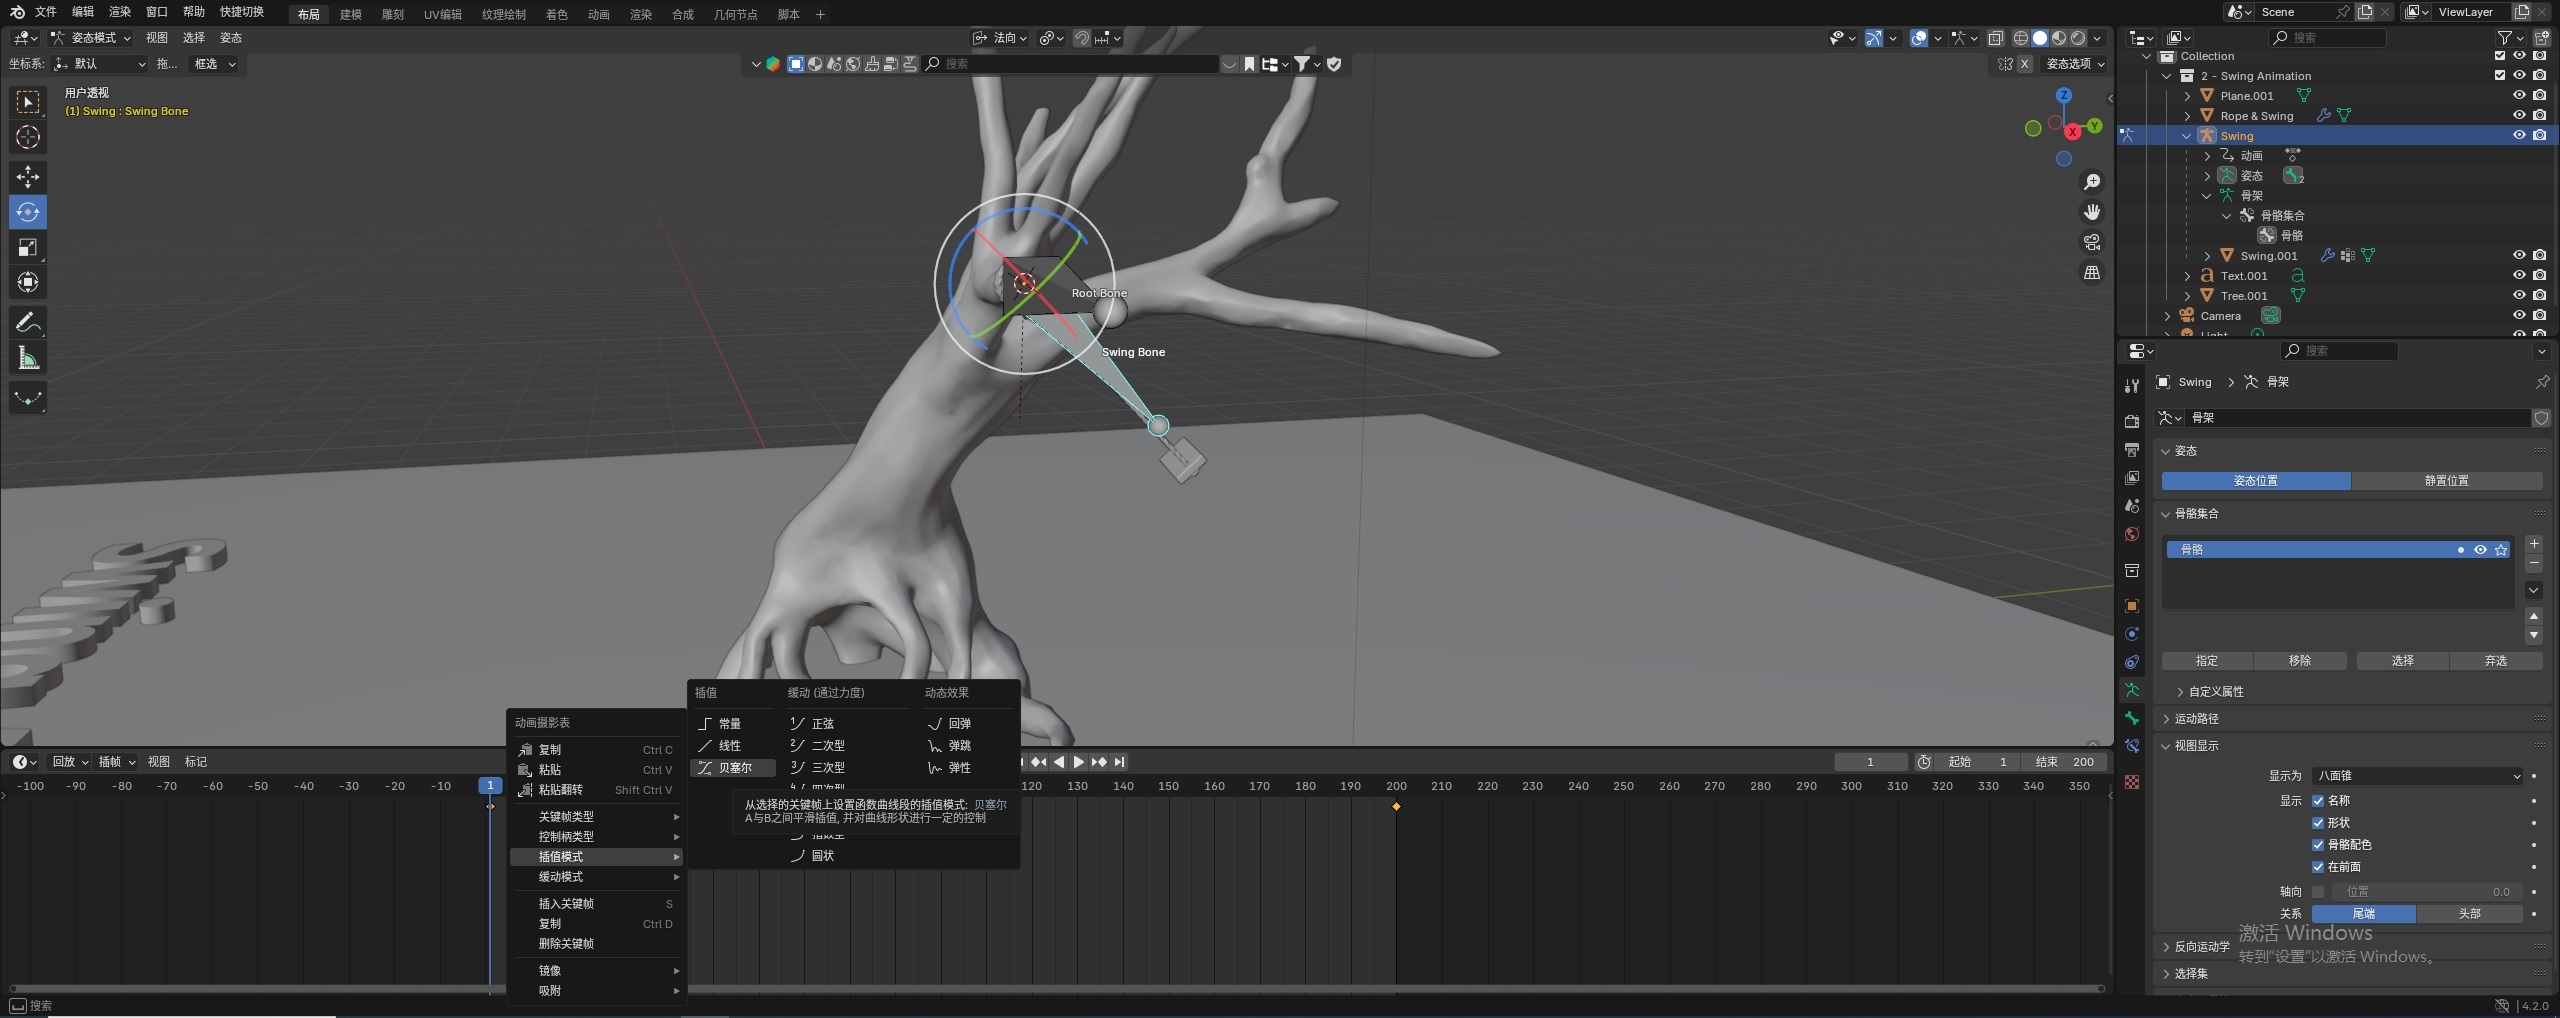Open Tool properties tab (wrench icon)
Screen dimensions: 2560x1018
(2132, 386)
